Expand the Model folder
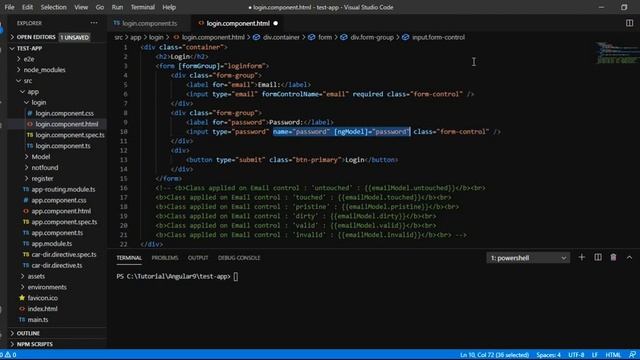640x360 pixels. [x=40, y=157]
